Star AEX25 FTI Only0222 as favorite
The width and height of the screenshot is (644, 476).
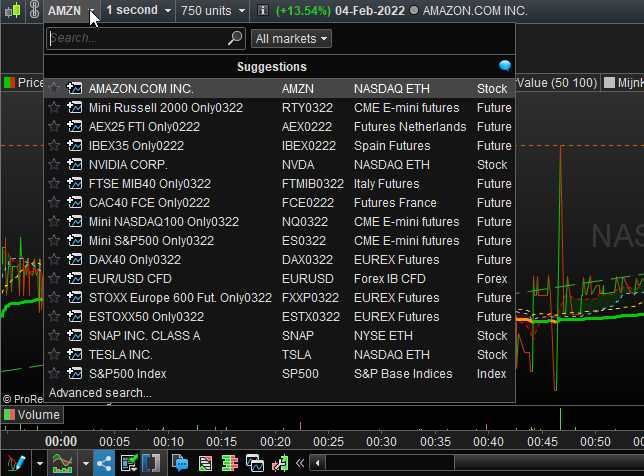[54, 126]
